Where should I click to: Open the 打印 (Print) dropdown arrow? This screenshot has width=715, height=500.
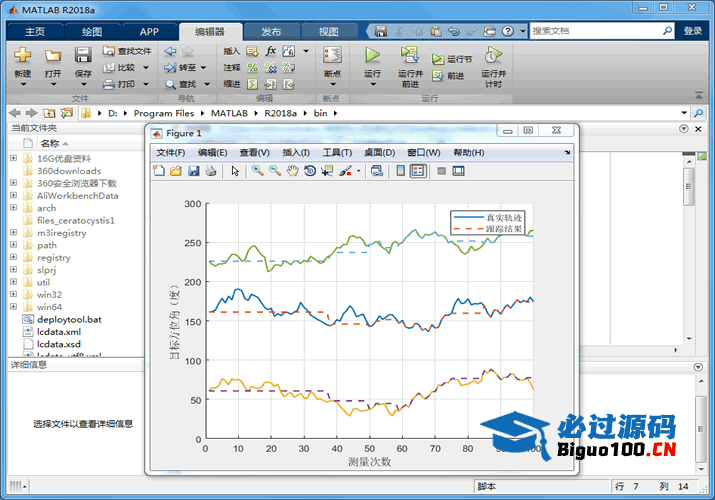point(146,84)
